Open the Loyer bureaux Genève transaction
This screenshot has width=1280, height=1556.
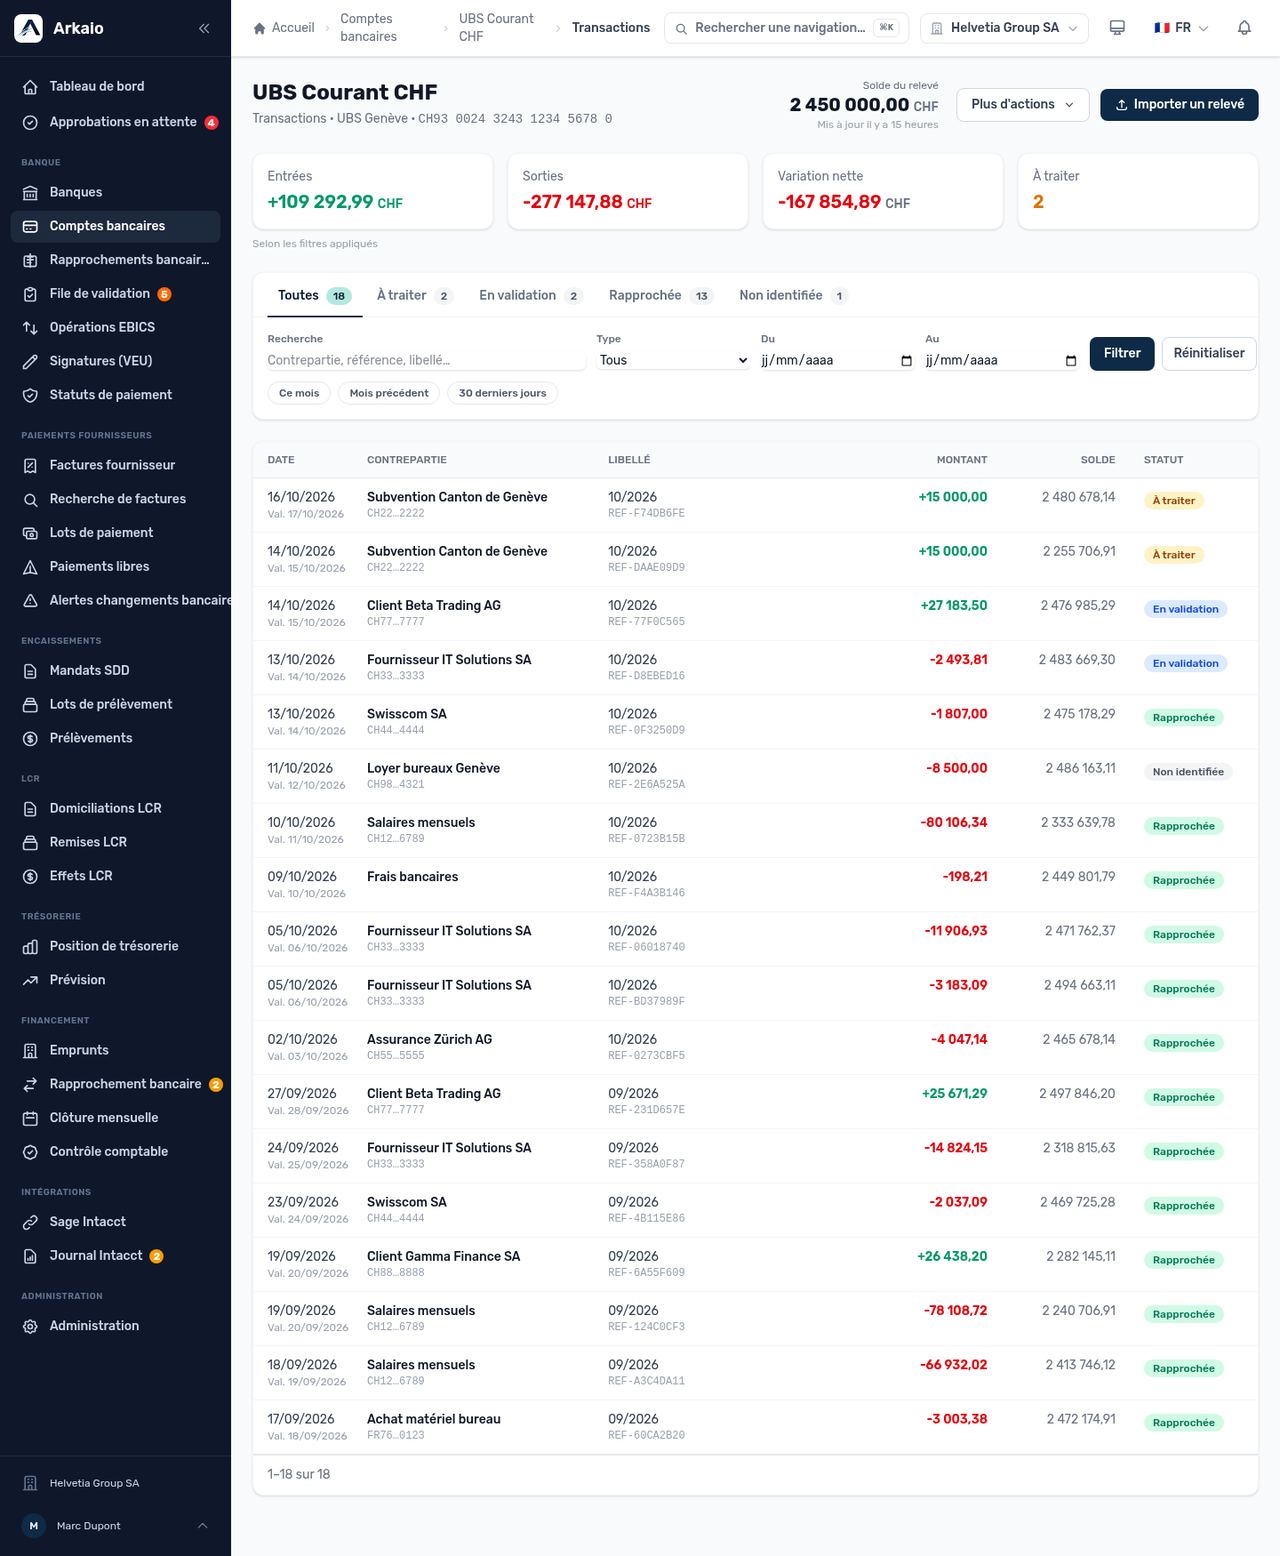(755, 776)
